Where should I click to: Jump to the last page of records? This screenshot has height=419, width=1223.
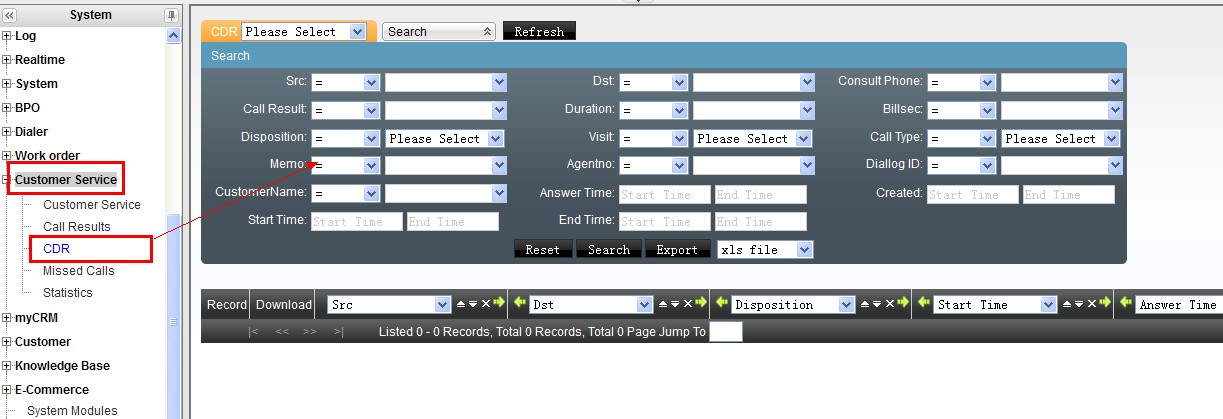[338, 332]
